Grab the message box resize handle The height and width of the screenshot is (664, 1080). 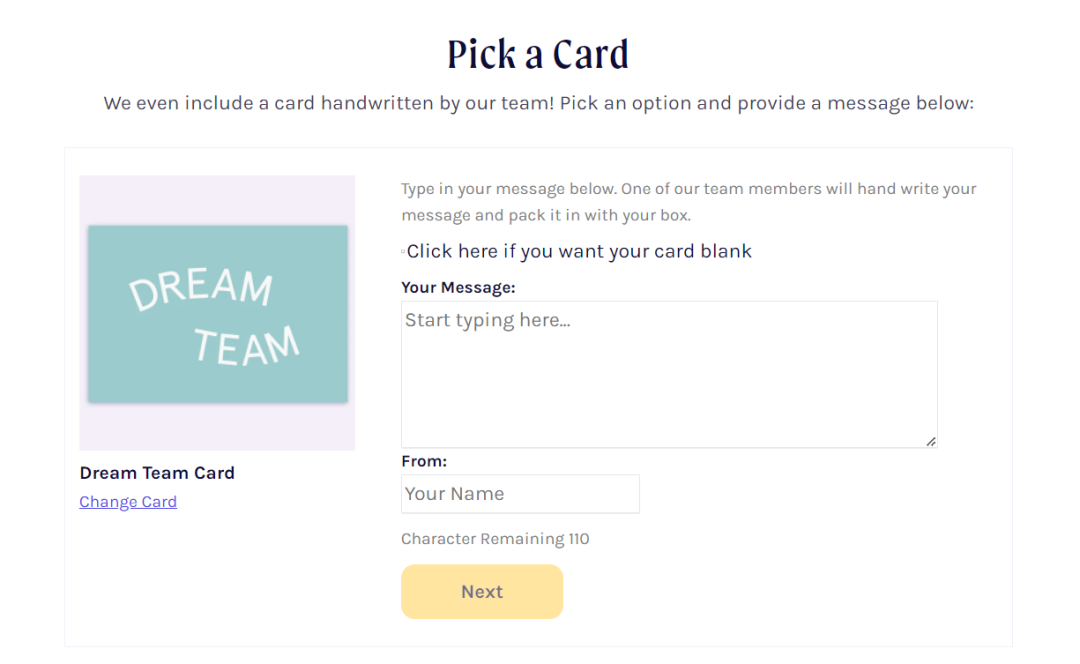click(x=931, y=441)
